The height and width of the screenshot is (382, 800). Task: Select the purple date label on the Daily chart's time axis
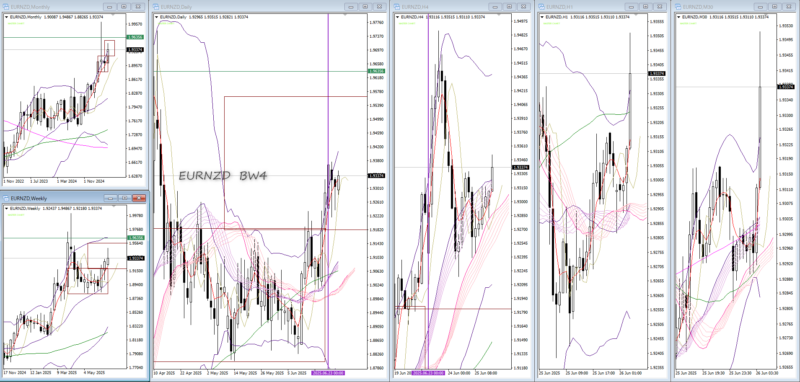pyautogui.click(x=328, y=373)
